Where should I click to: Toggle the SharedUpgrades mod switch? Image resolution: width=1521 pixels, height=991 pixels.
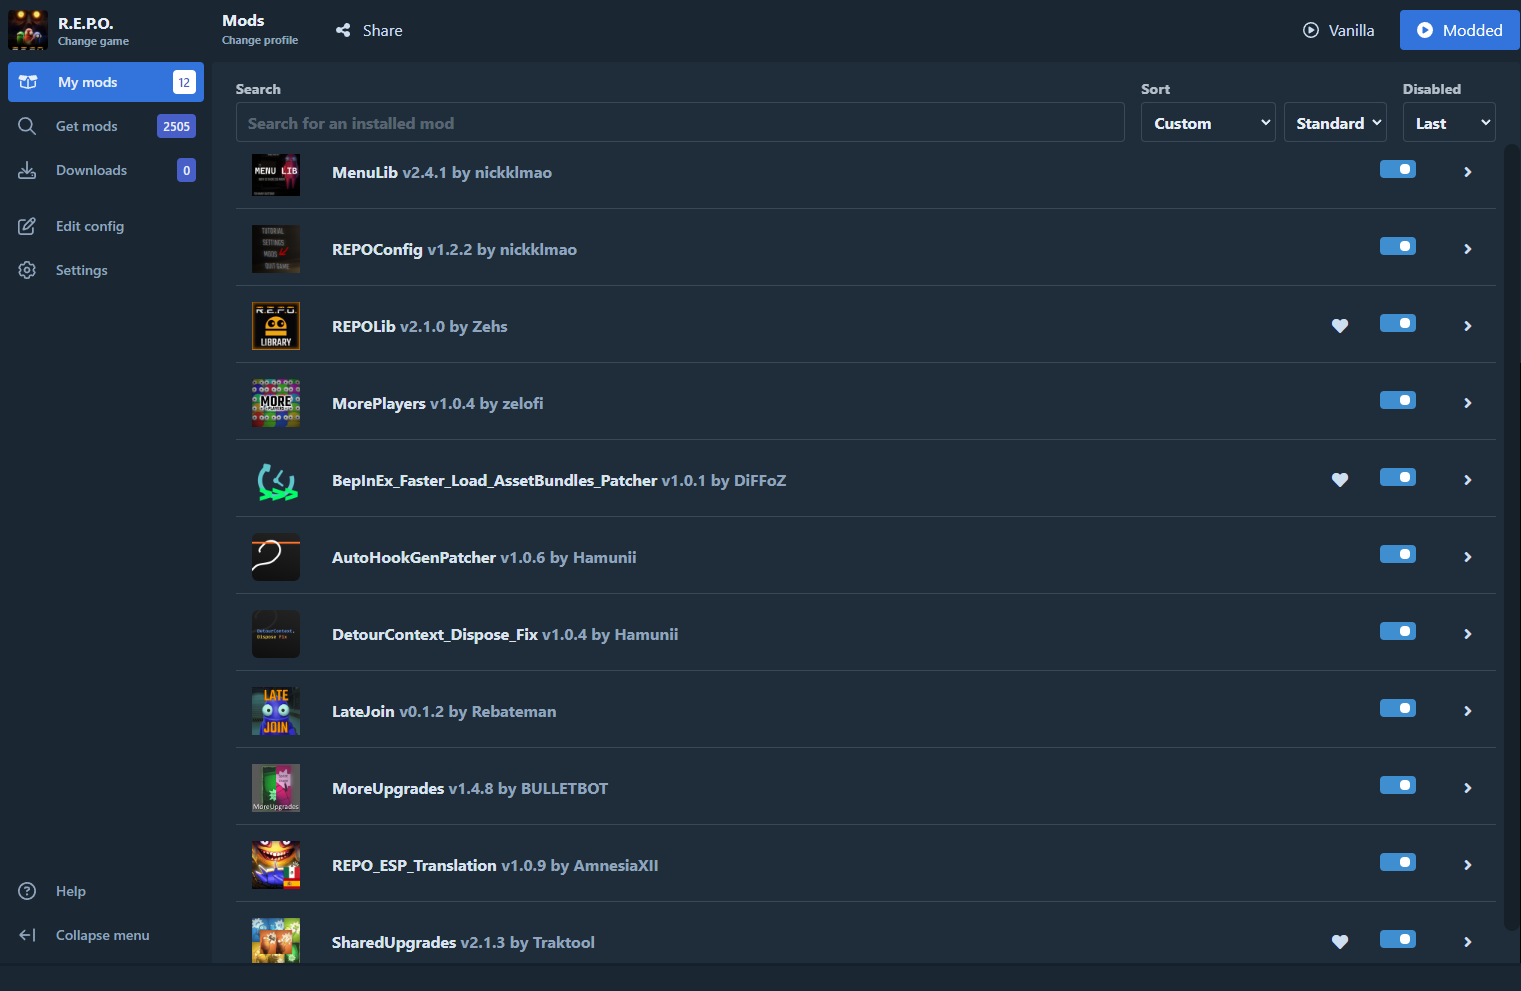[1398, 939]
